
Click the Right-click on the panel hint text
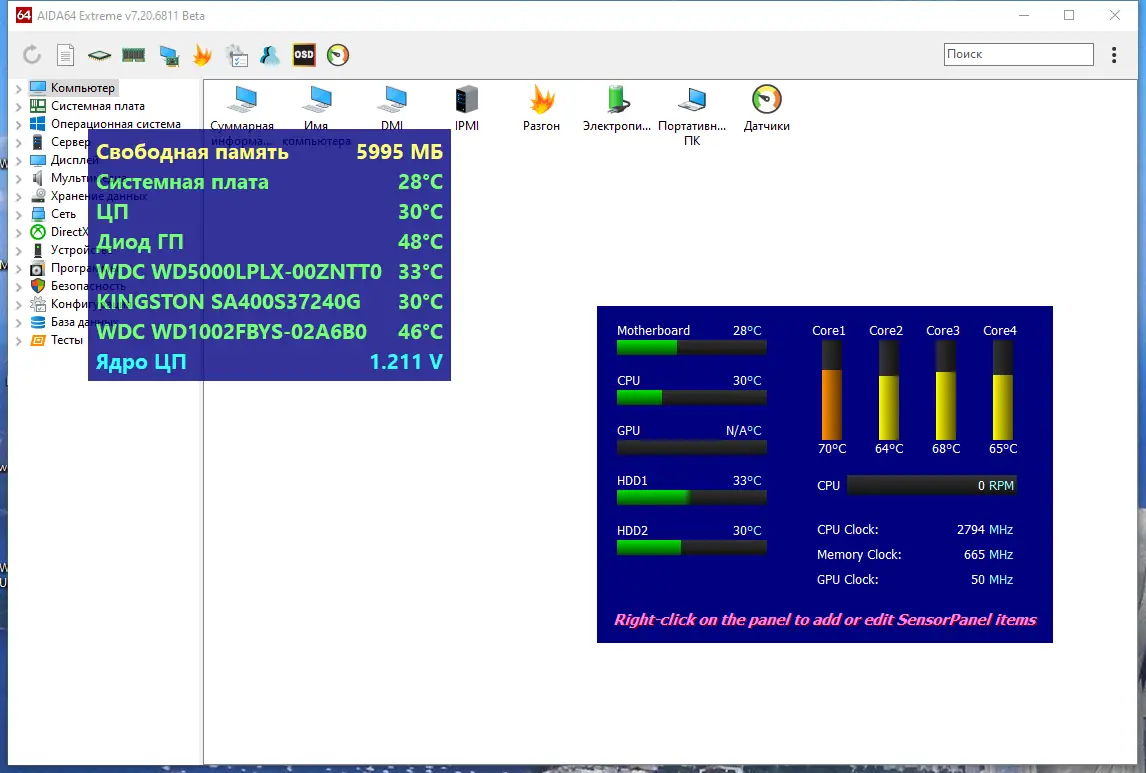825,620
